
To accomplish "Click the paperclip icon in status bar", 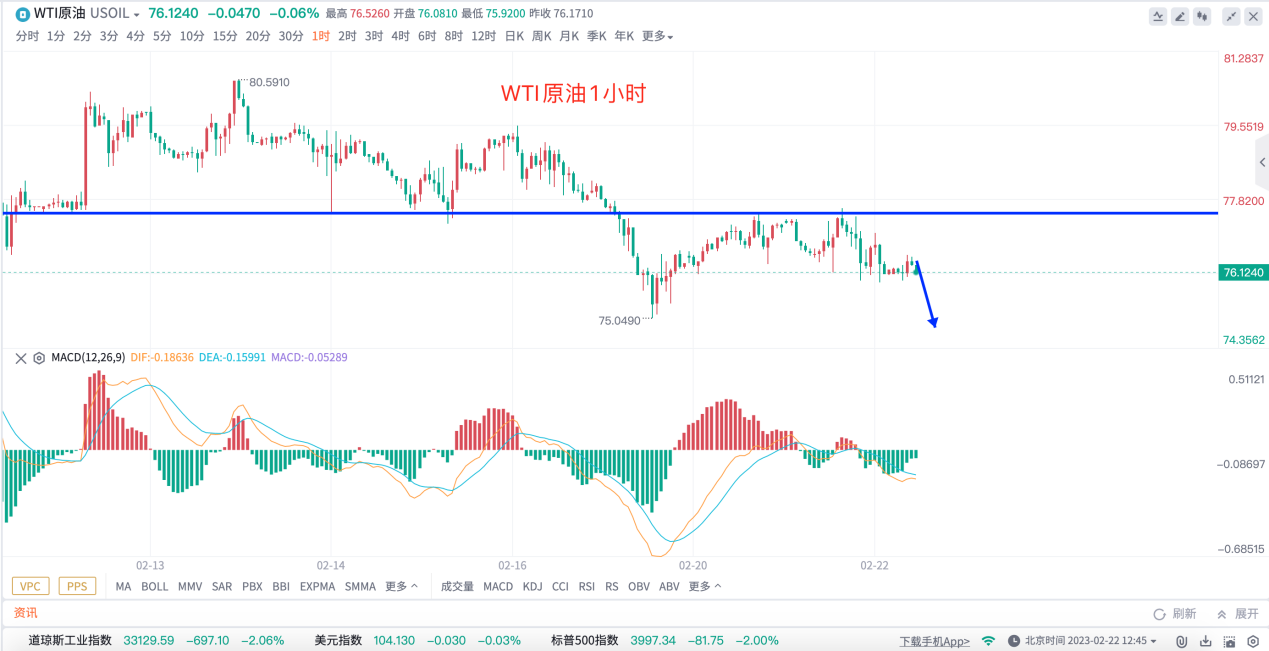I will pyautogui.click(x=1181, y=640).
